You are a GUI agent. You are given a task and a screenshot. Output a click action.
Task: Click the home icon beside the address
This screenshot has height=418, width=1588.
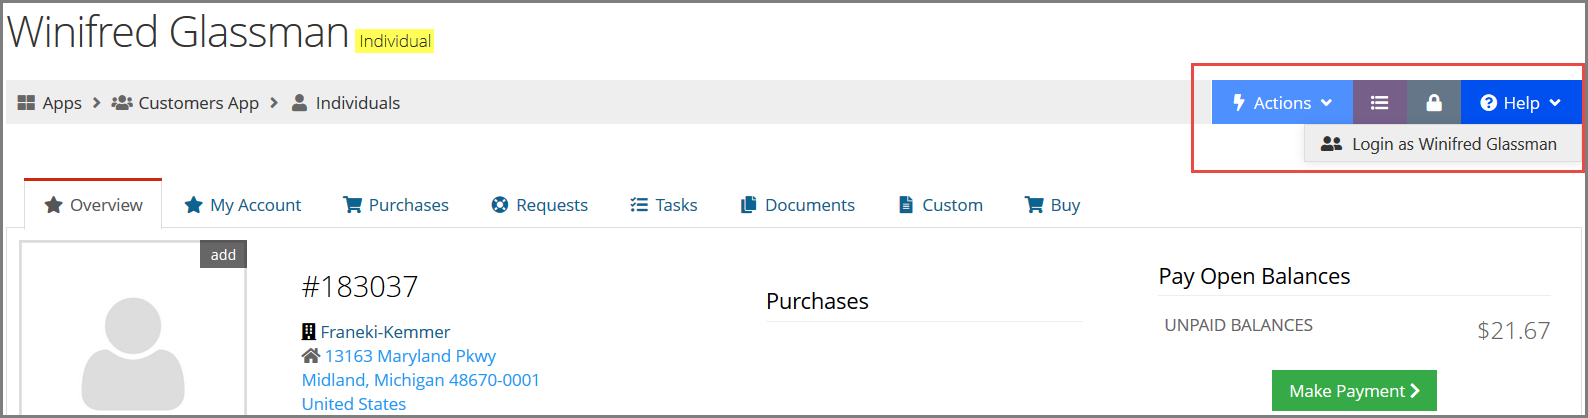pyautogui.click(x=310, y=356)
